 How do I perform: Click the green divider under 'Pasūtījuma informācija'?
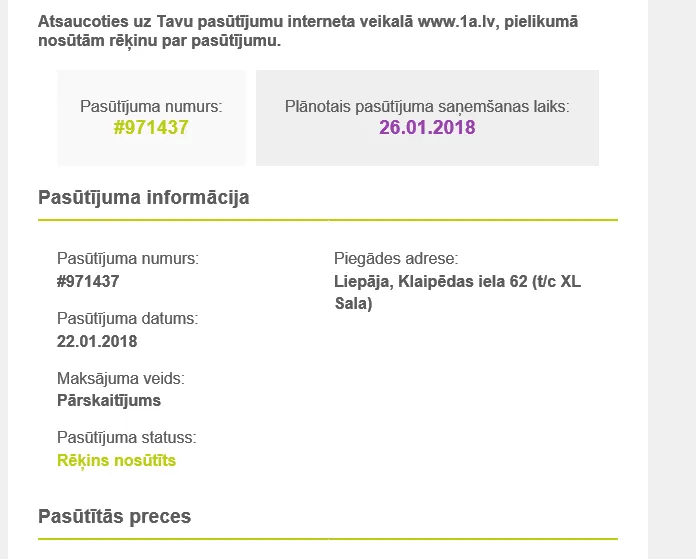click(328, 220)
